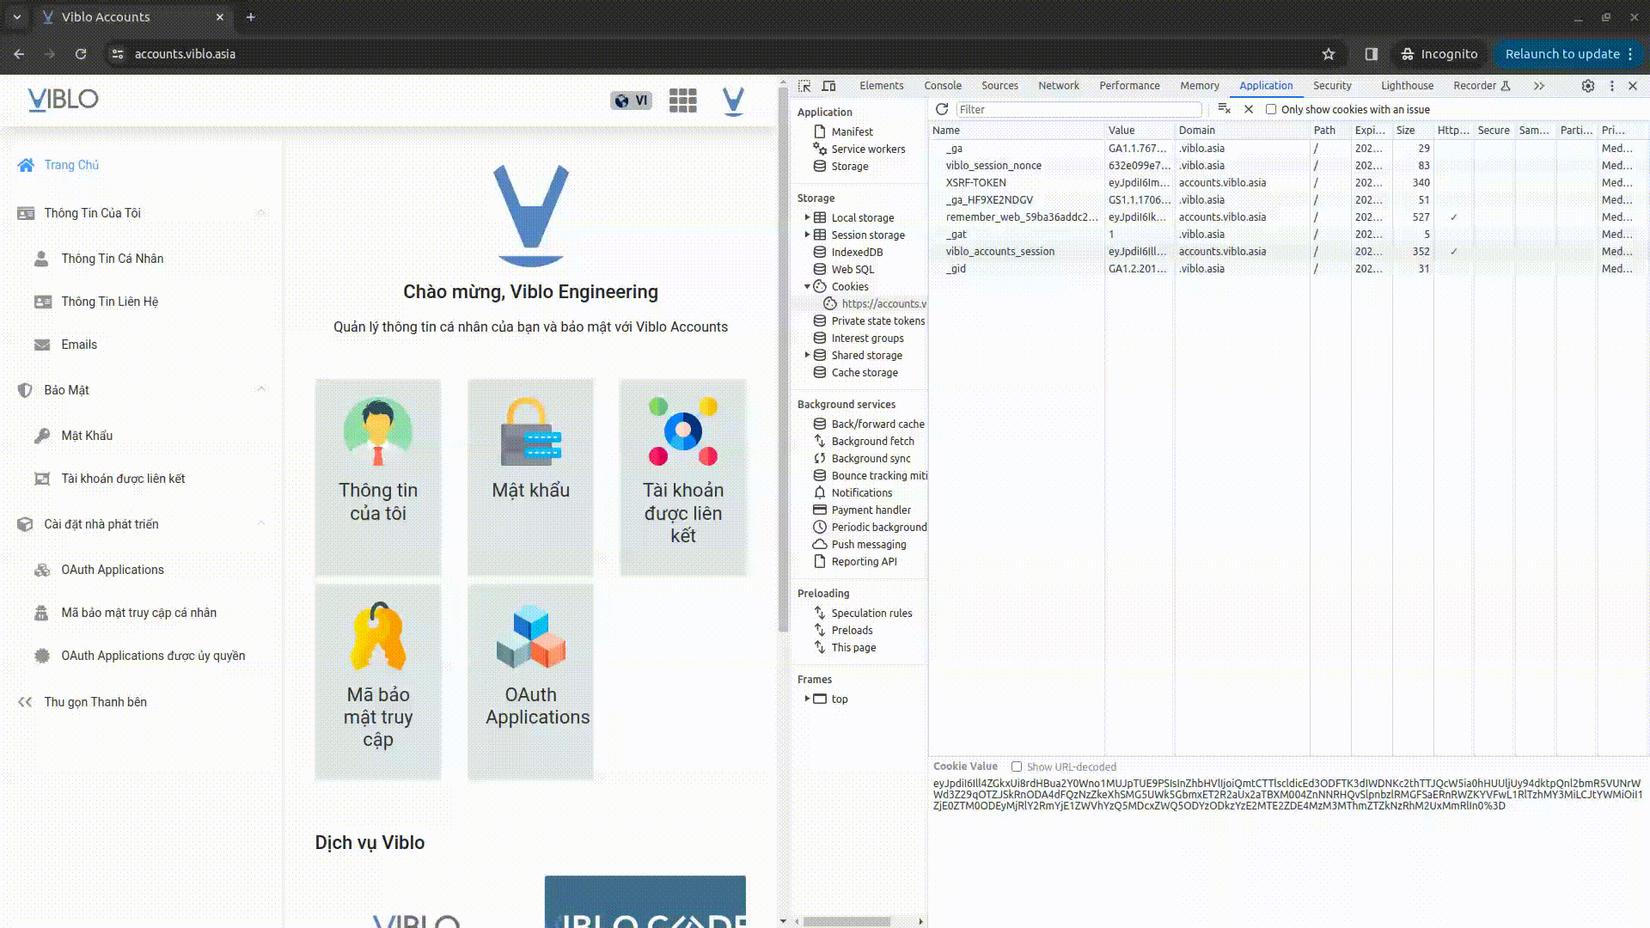
Task: Reload the page with browser refresh button
Action: 81,54
